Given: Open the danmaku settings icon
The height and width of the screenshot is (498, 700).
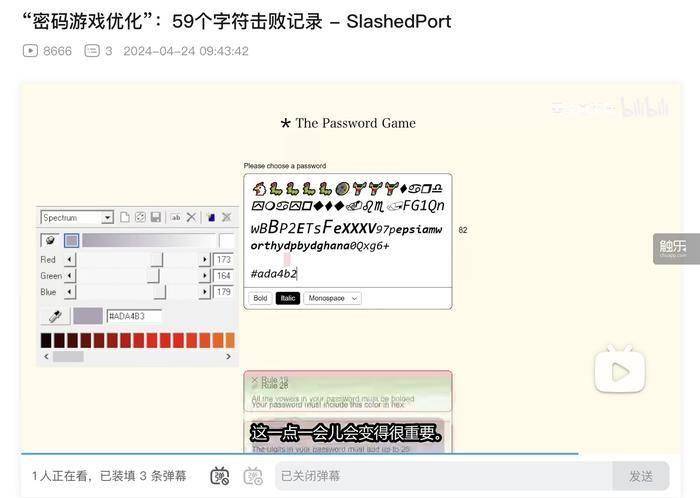Looking at the screenshot, I should [253, 476].
